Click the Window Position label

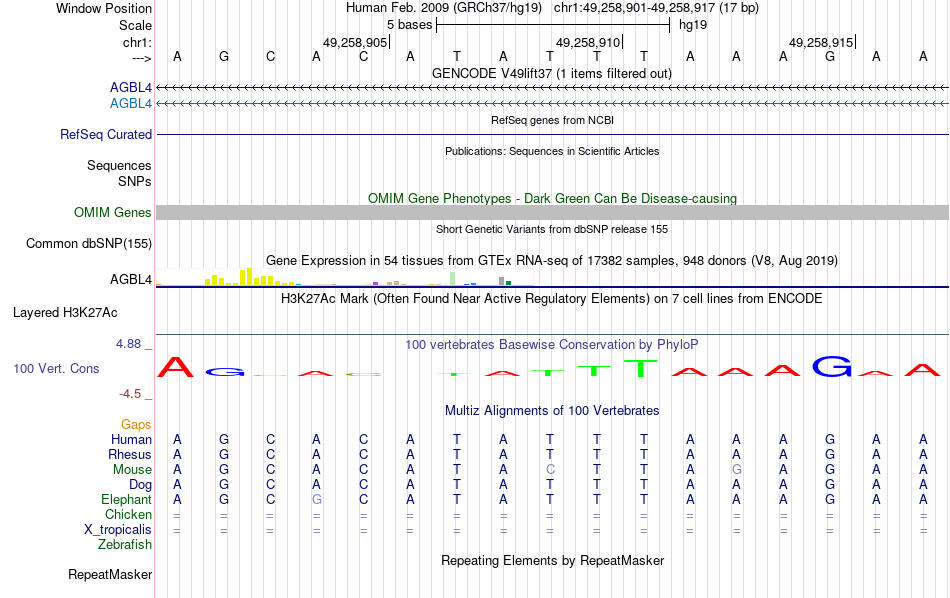click(x=104, y=8)
